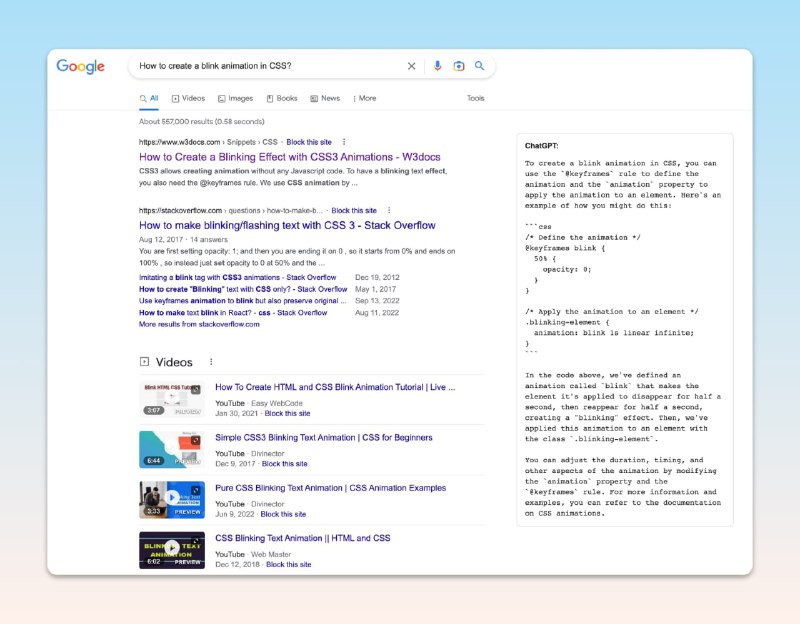Screen dimensions: 800x624
Task: Open Tools to filter search results
Action: [x=475, y=98]
